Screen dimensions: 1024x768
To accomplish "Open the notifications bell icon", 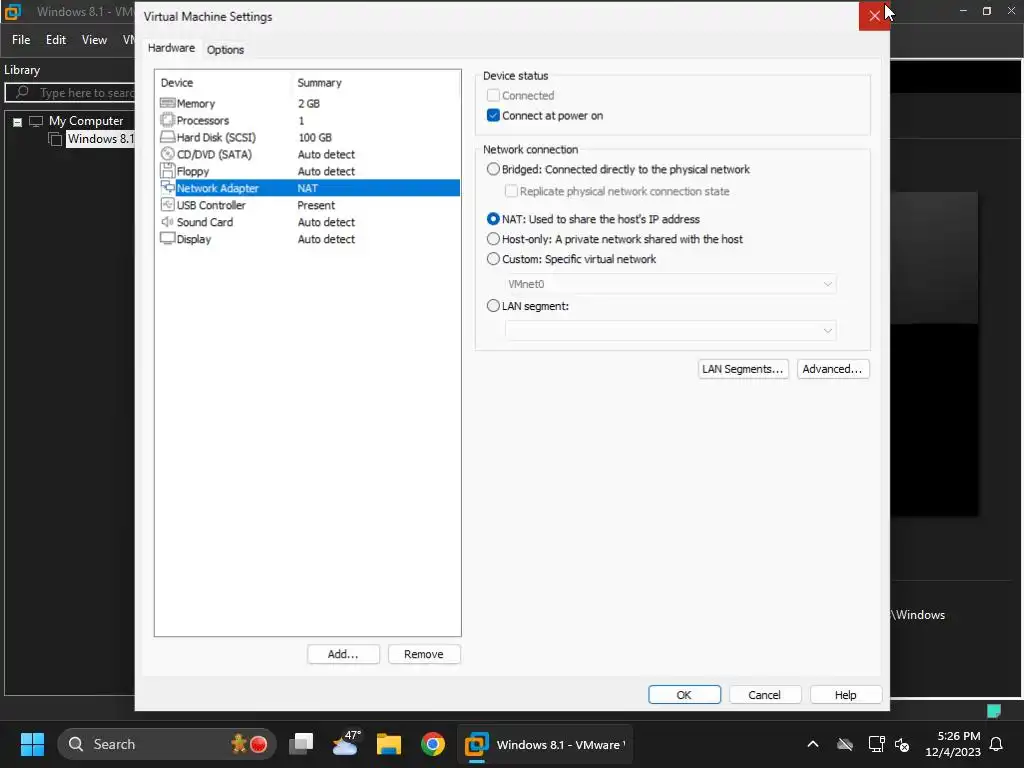I will click(x=997, y=744).
